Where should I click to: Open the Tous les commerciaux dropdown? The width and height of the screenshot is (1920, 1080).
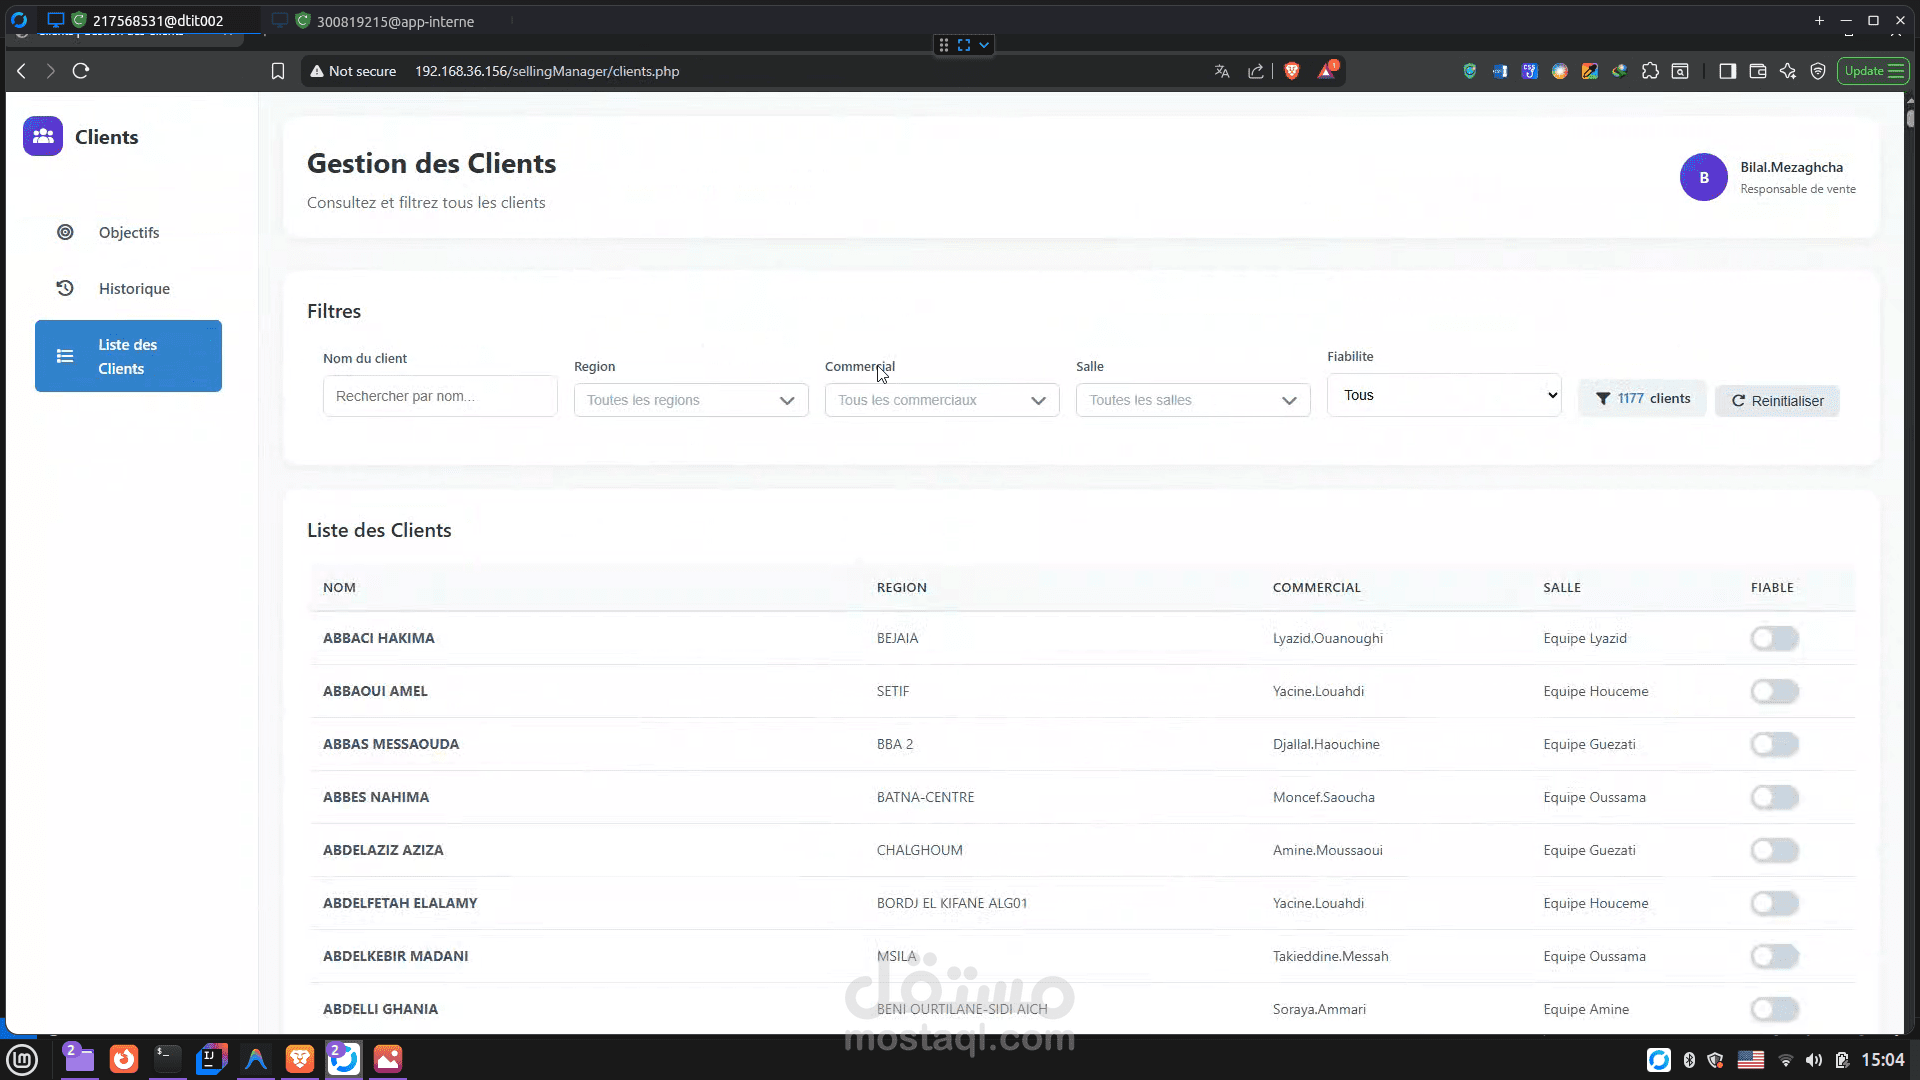tap(941, 400)
